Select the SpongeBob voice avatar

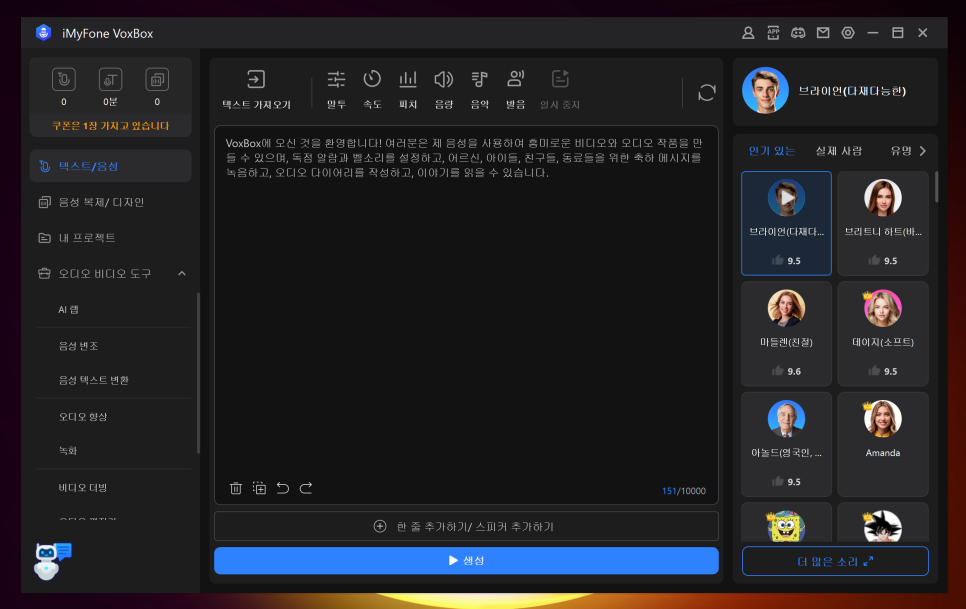tap(786, 526)
